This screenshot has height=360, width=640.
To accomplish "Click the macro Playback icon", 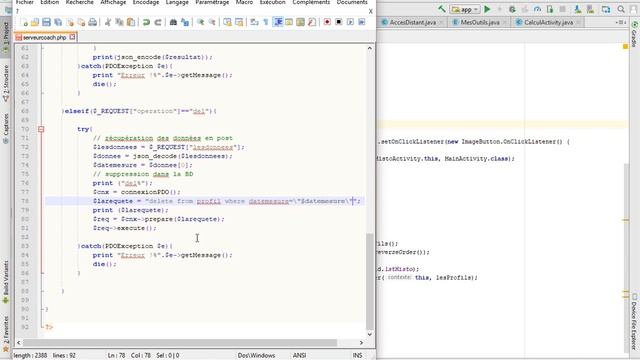I will [350, 22].
